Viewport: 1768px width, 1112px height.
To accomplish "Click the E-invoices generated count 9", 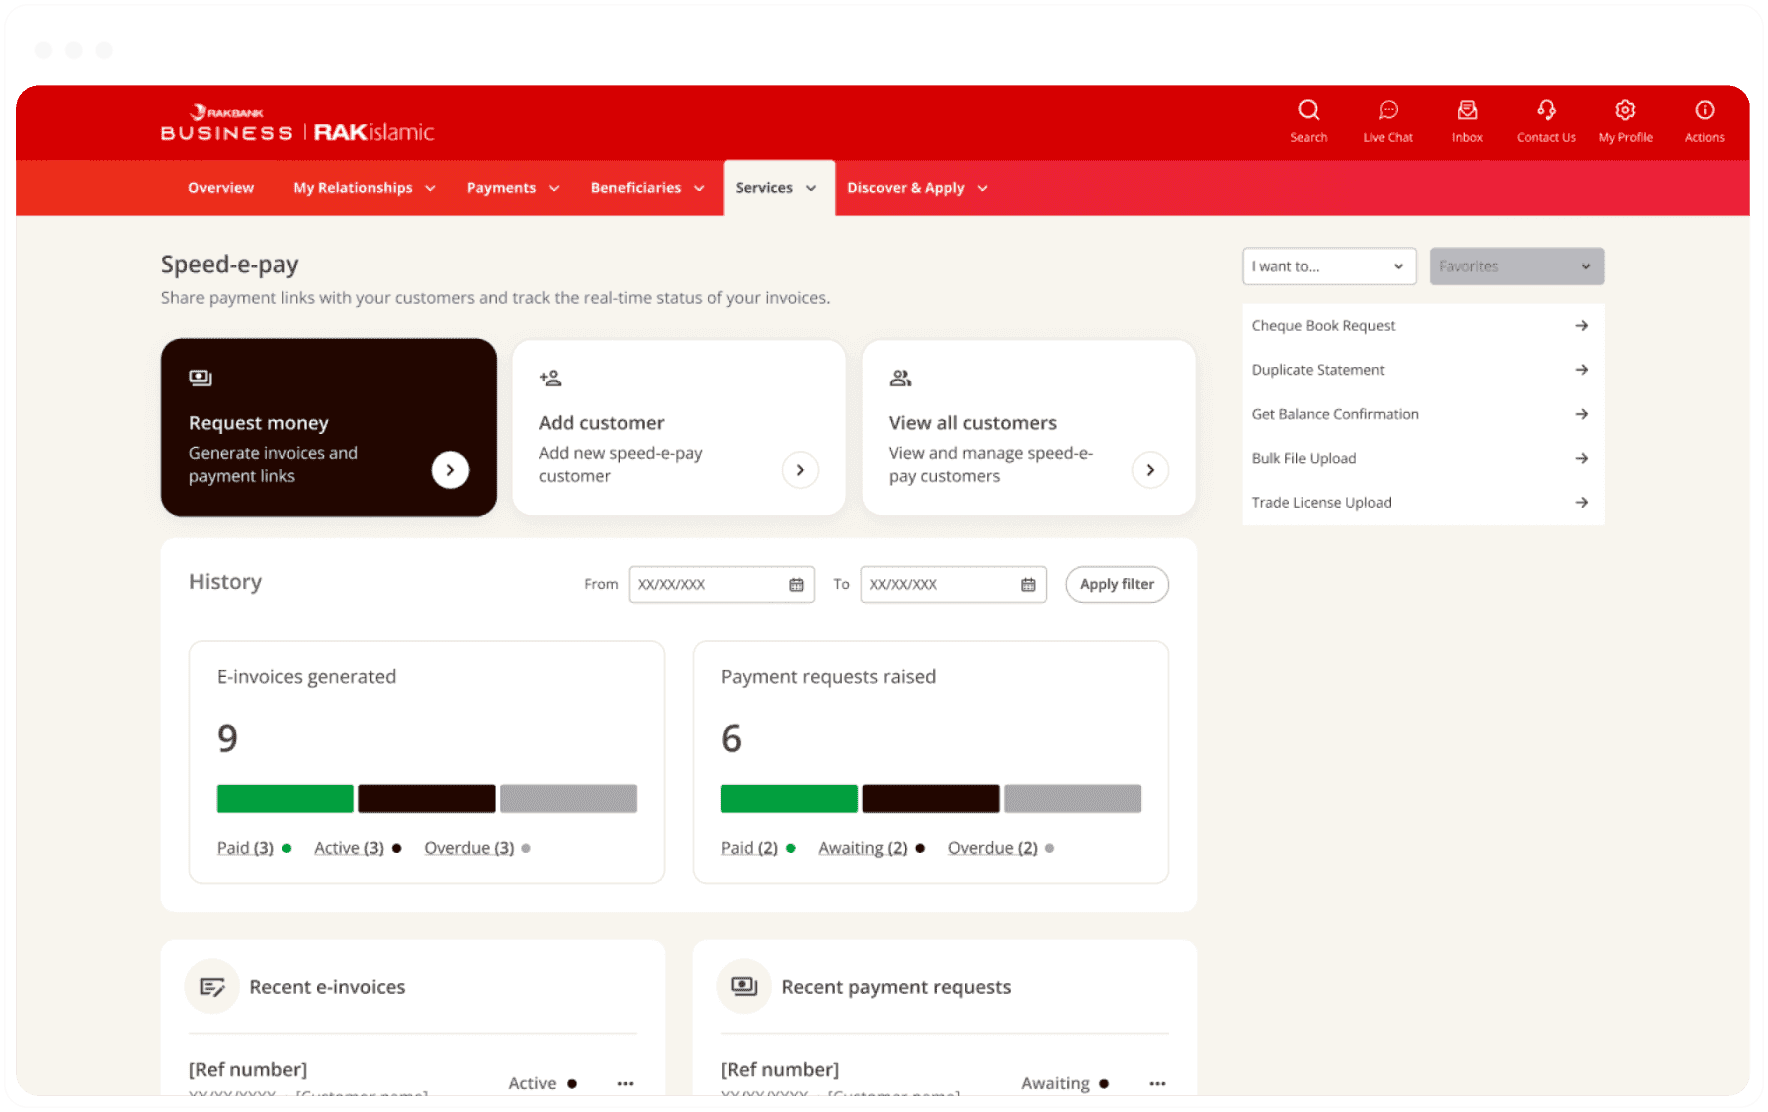I will click(x=228, y=739).
